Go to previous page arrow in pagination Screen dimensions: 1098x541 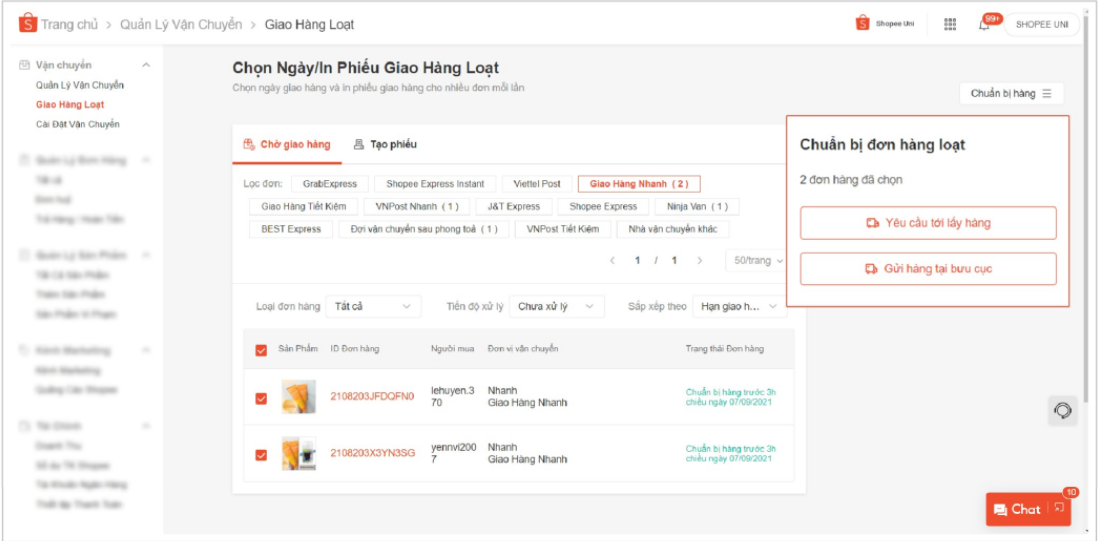coord(612,260)
